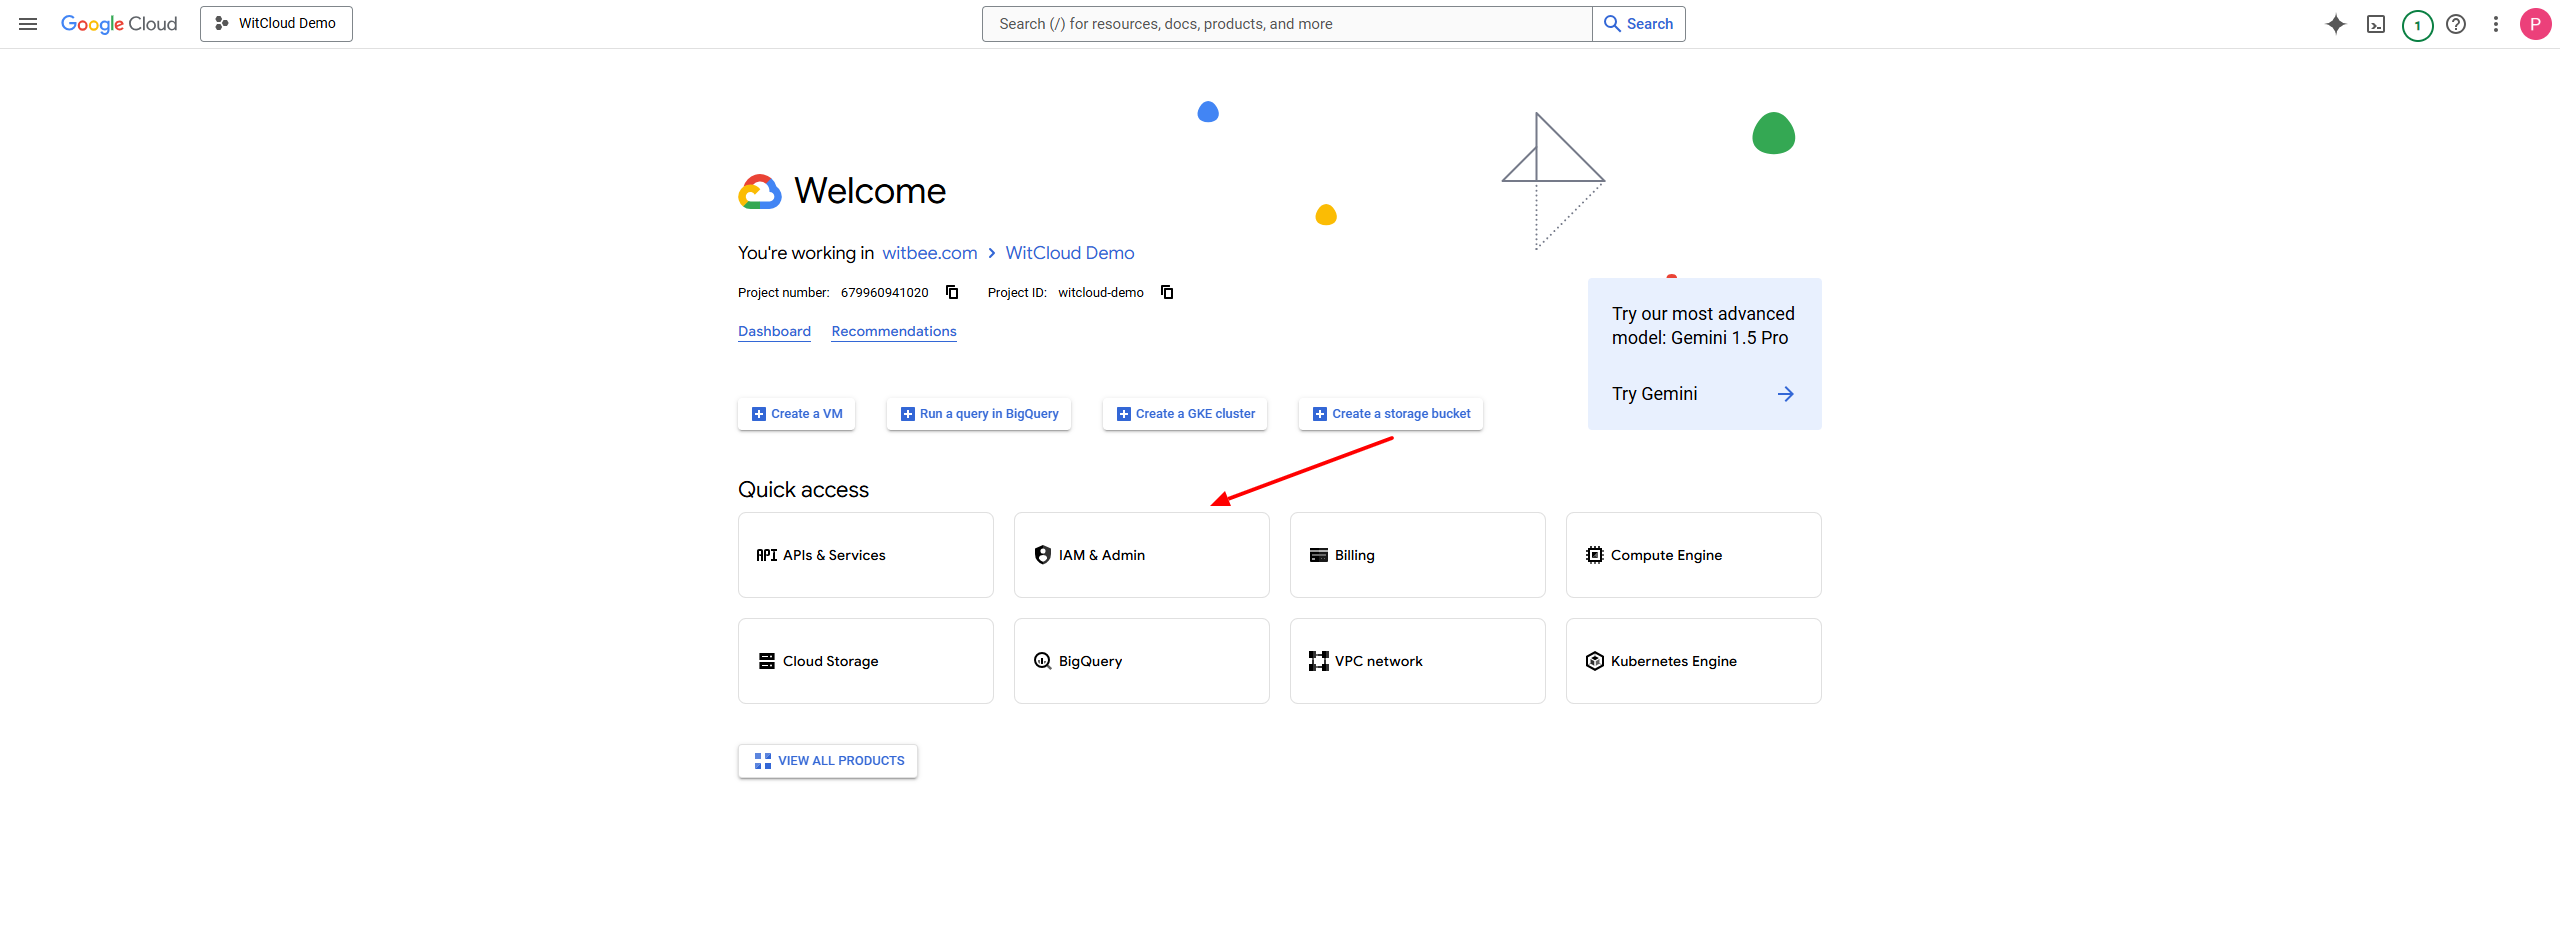Image resolution: width=2560 pixels, height=945 pixels.
Task: Click Create a storage bucket
Action: tap(1390, 414)
